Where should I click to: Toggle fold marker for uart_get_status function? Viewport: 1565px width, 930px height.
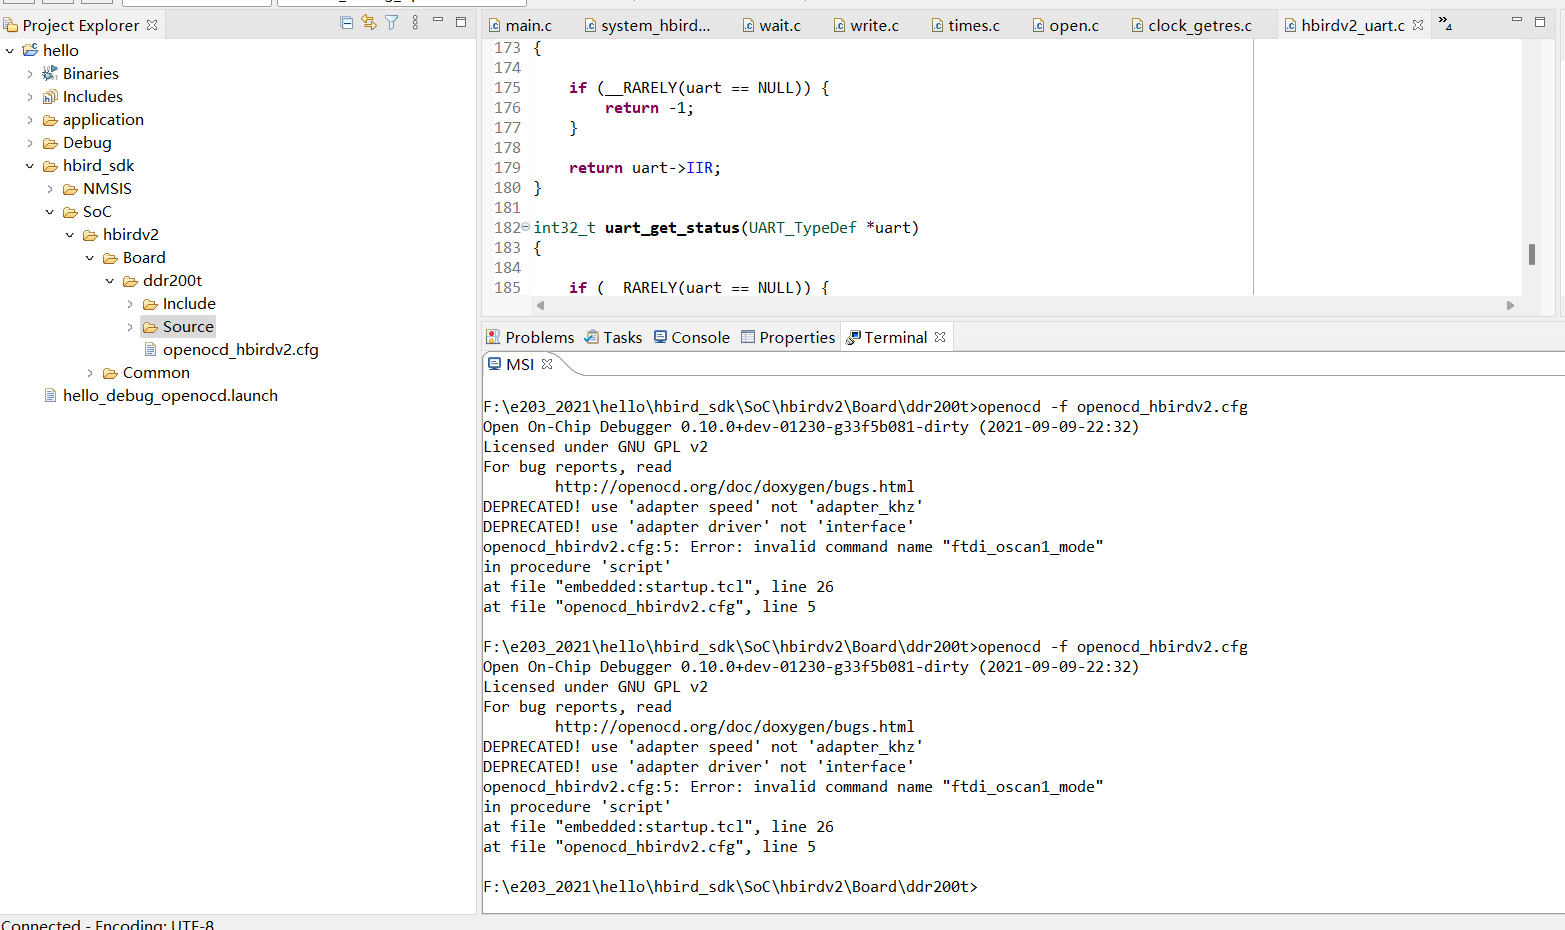point(526,228)
